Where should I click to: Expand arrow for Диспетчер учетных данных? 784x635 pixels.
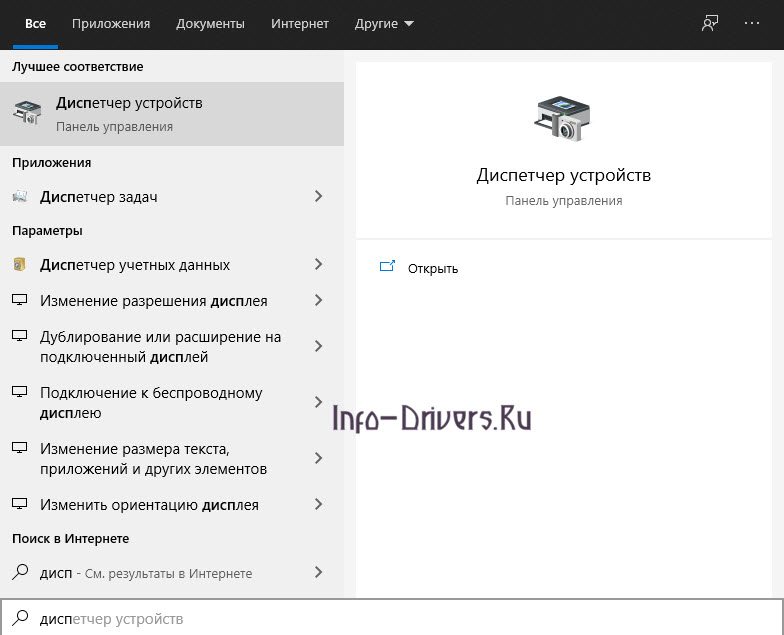coord(319,265)
